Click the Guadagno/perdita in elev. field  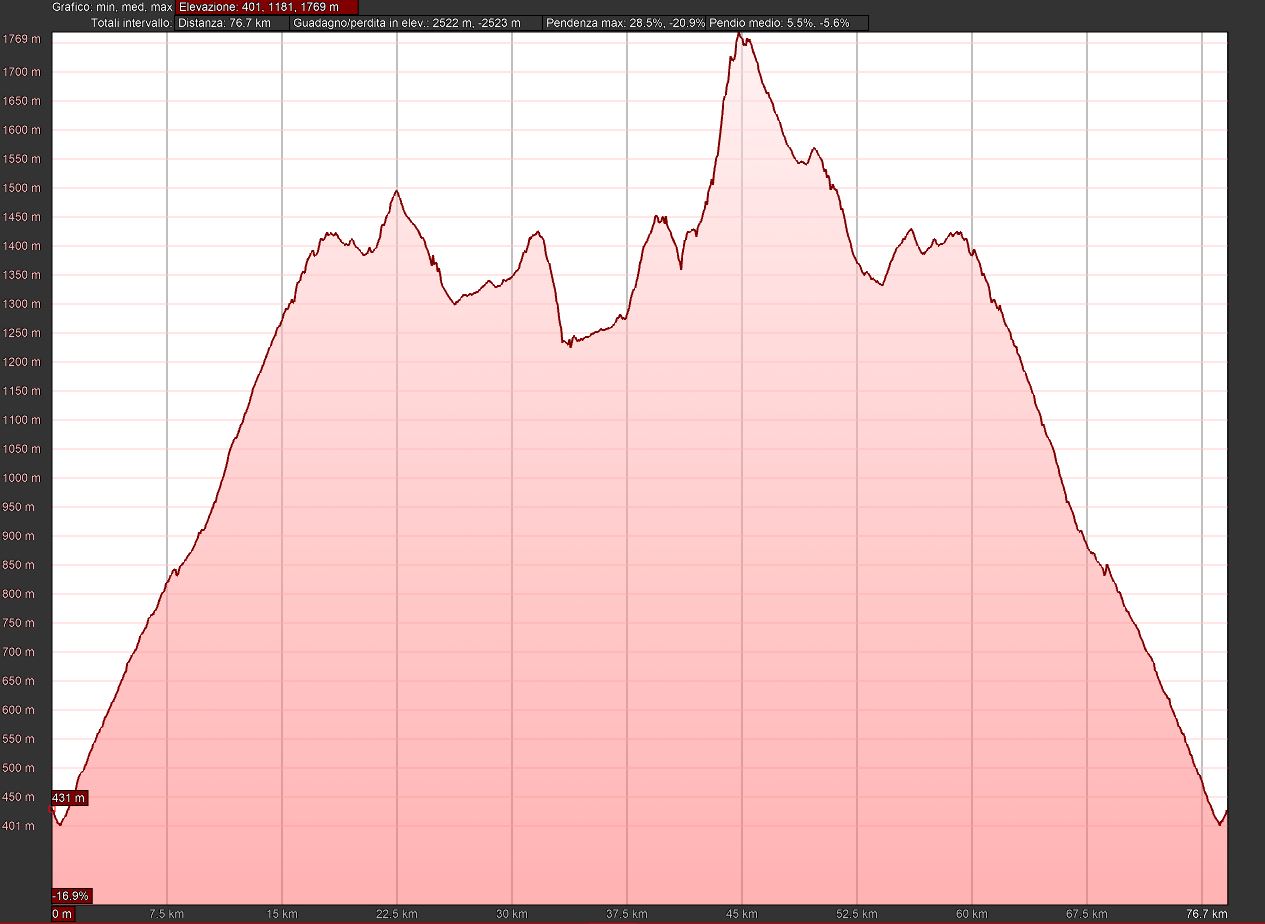point(417,22)
